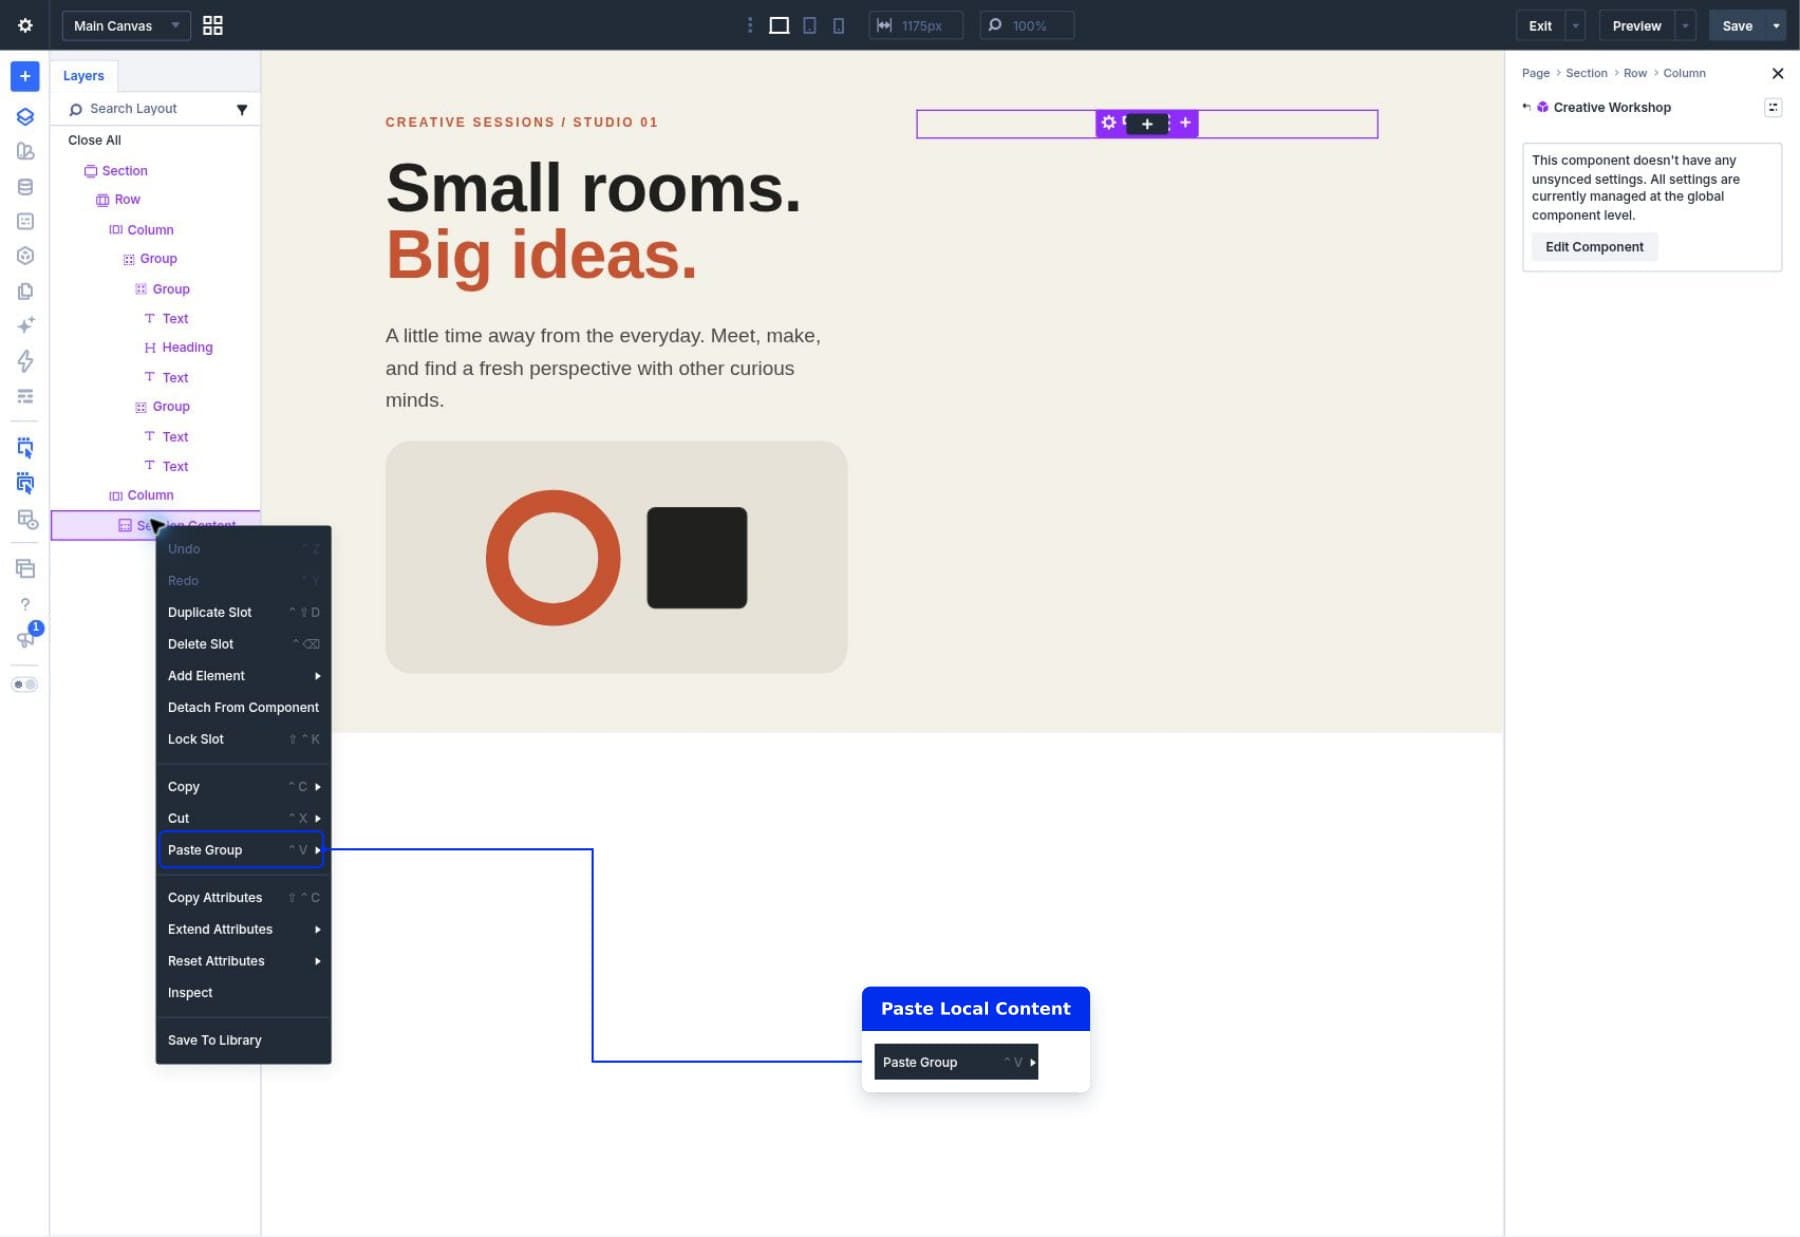Go to Section in the breadcrumb

(x=1586, y=73)
